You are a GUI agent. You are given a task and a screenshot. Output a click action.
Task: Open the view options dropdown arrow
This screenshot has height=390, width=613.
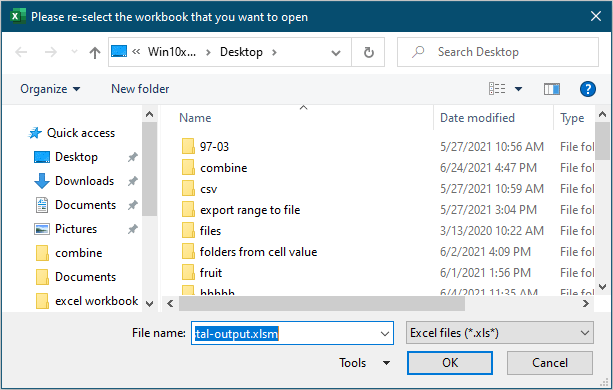518,89
